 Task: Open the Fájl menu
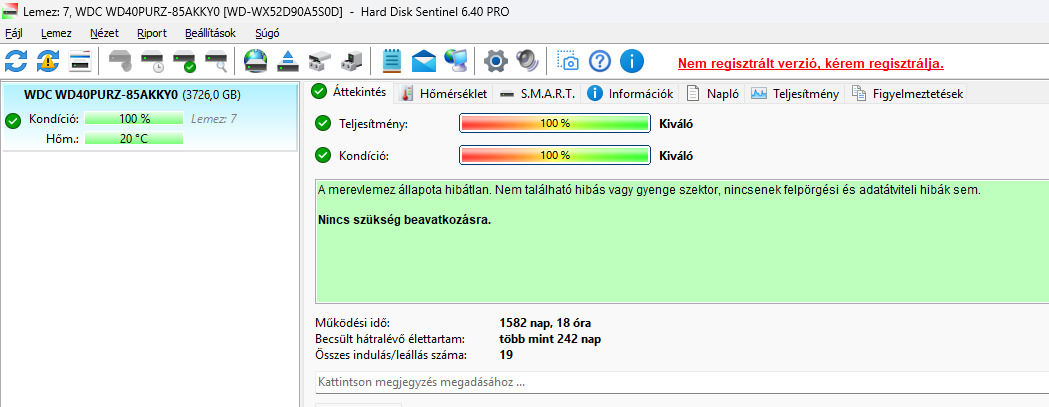point(13,33)
